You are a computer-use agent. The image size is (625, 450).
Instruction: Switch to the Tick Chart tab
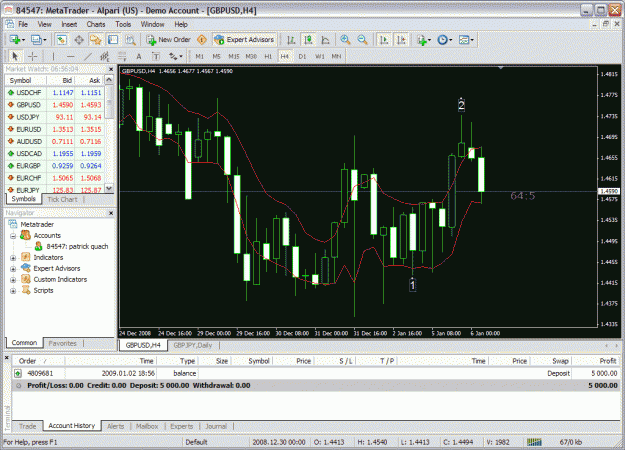[62, 199]
